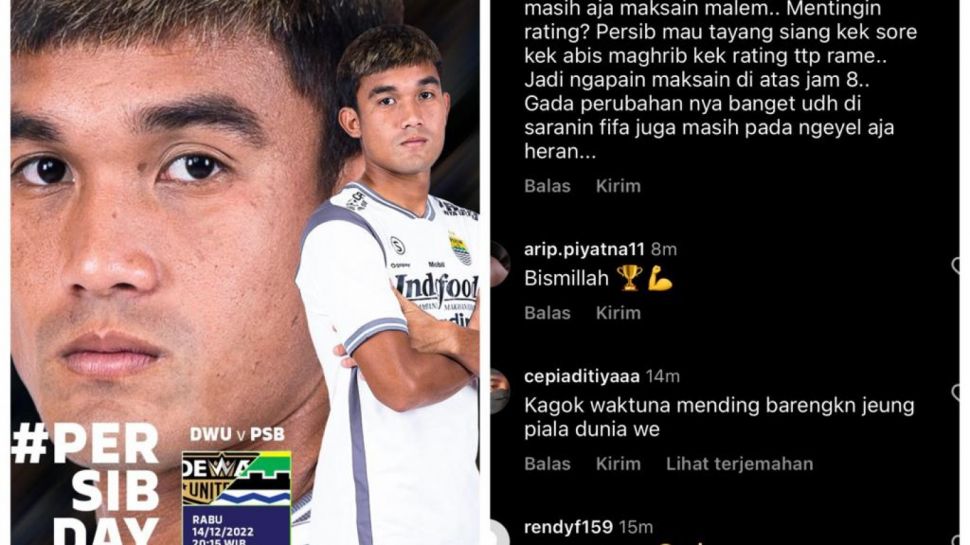
Task: Click Kirim under the long top comment
Action: coord(618,186)
